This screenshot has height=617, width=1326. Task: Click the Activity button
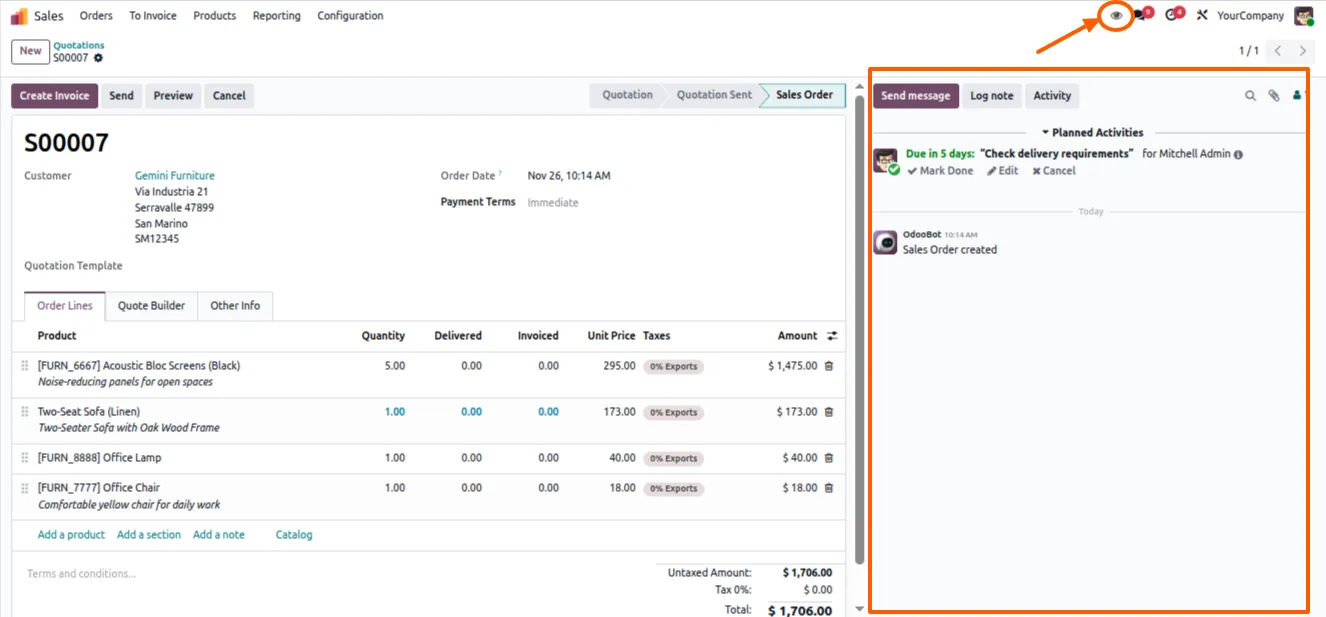point(1052,96)
